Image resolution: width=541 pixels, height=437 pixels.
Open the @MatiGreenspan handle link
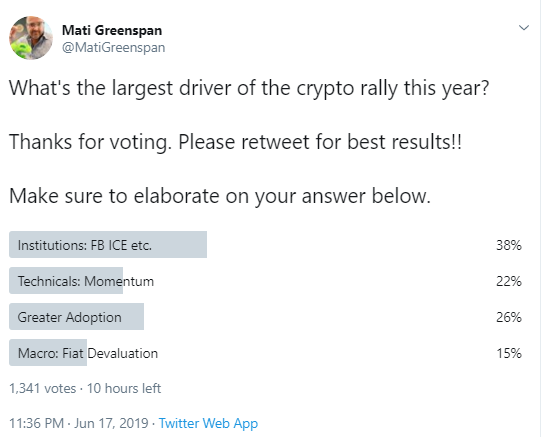tap(114, 48)
